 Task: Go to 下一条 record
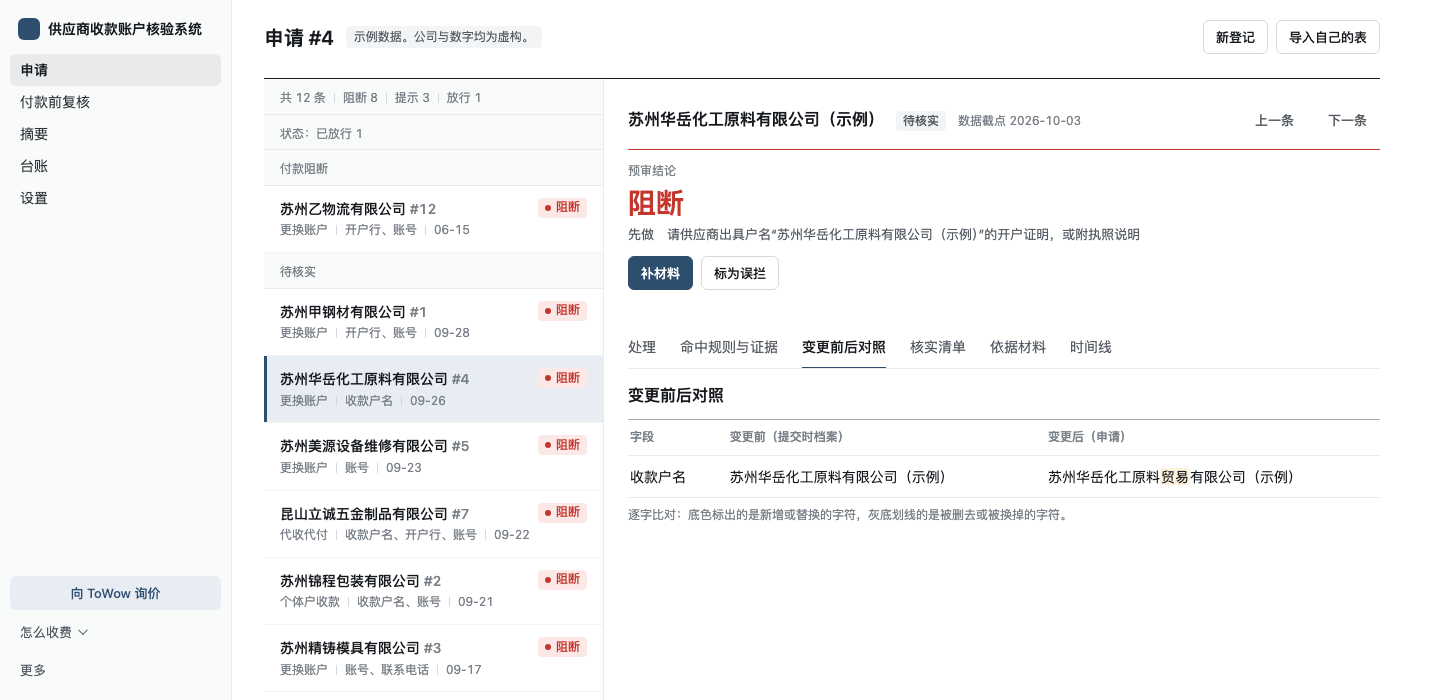(1347, 120)
